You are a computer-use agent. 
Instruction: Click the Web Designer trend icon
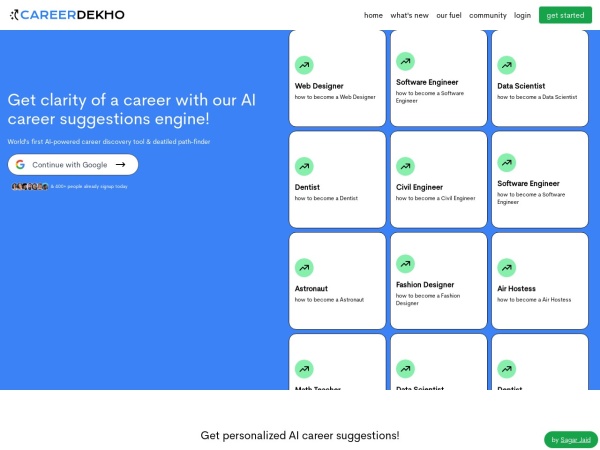304,65
